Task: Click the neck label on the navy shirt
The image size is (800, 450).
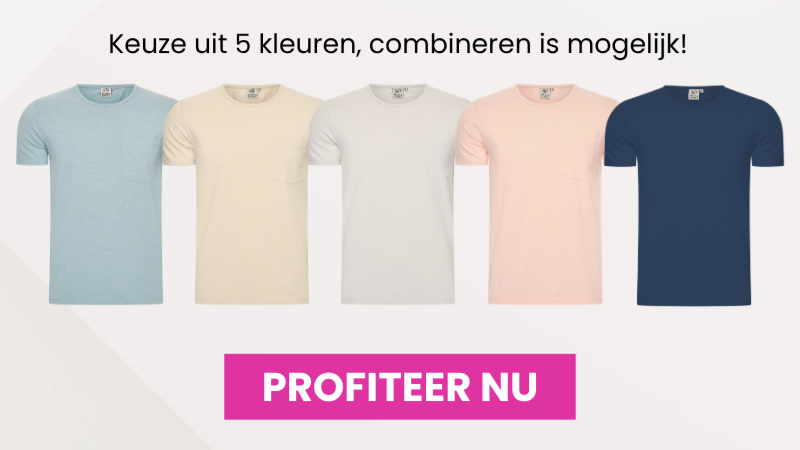Action: click(693, 94)
